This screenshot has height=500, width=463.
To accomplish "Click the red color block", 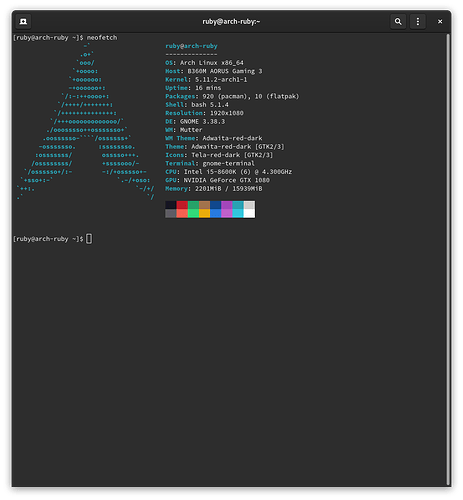I will [182, 205].
